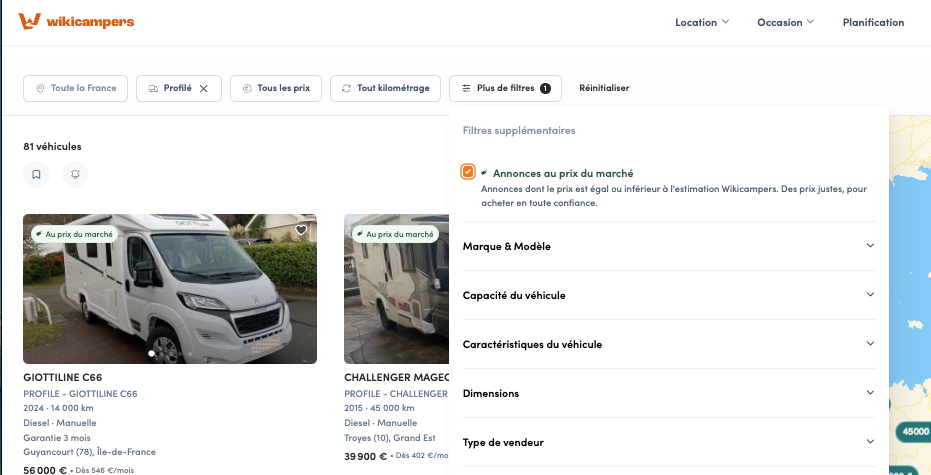Expand the Marque & Modèle section

(x=669, y=246)
